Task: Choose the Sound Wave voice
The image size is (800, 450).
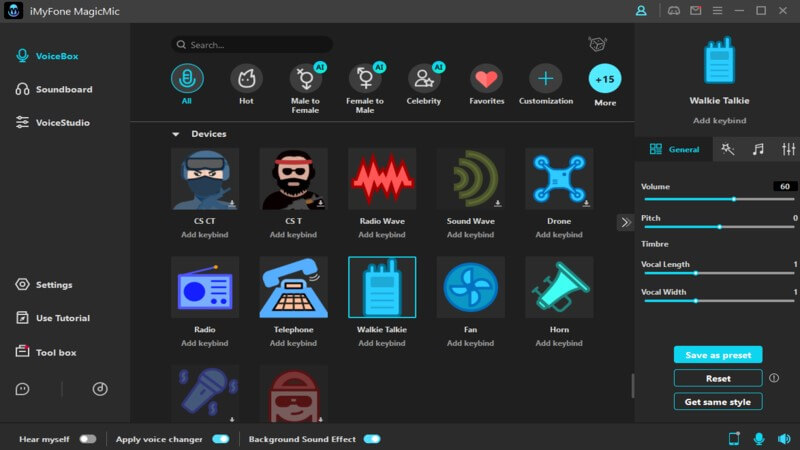Action: click(470, 179)
